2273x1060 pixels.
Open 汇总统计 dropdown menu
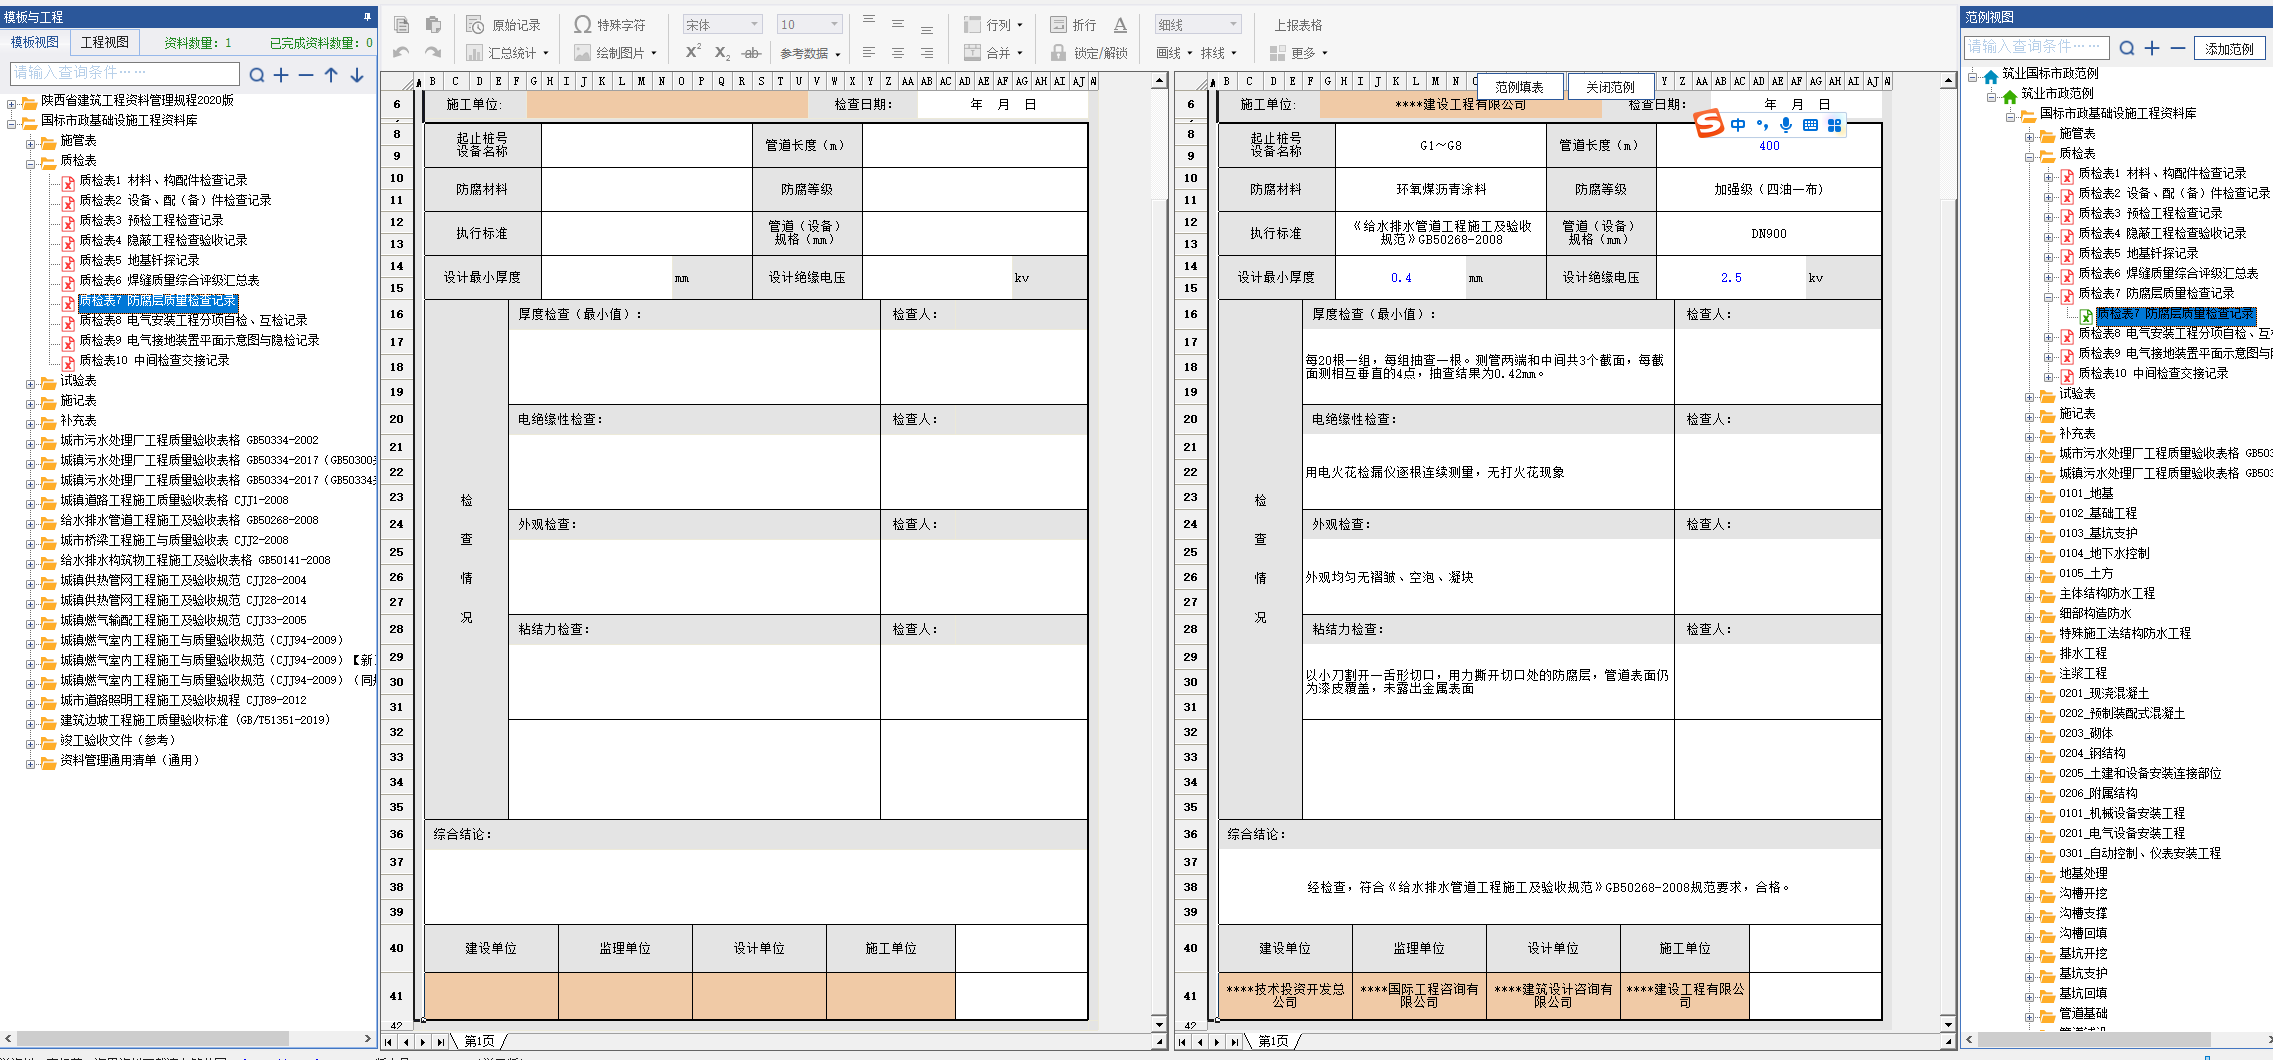pyautogui.click(x=507, y=53)
